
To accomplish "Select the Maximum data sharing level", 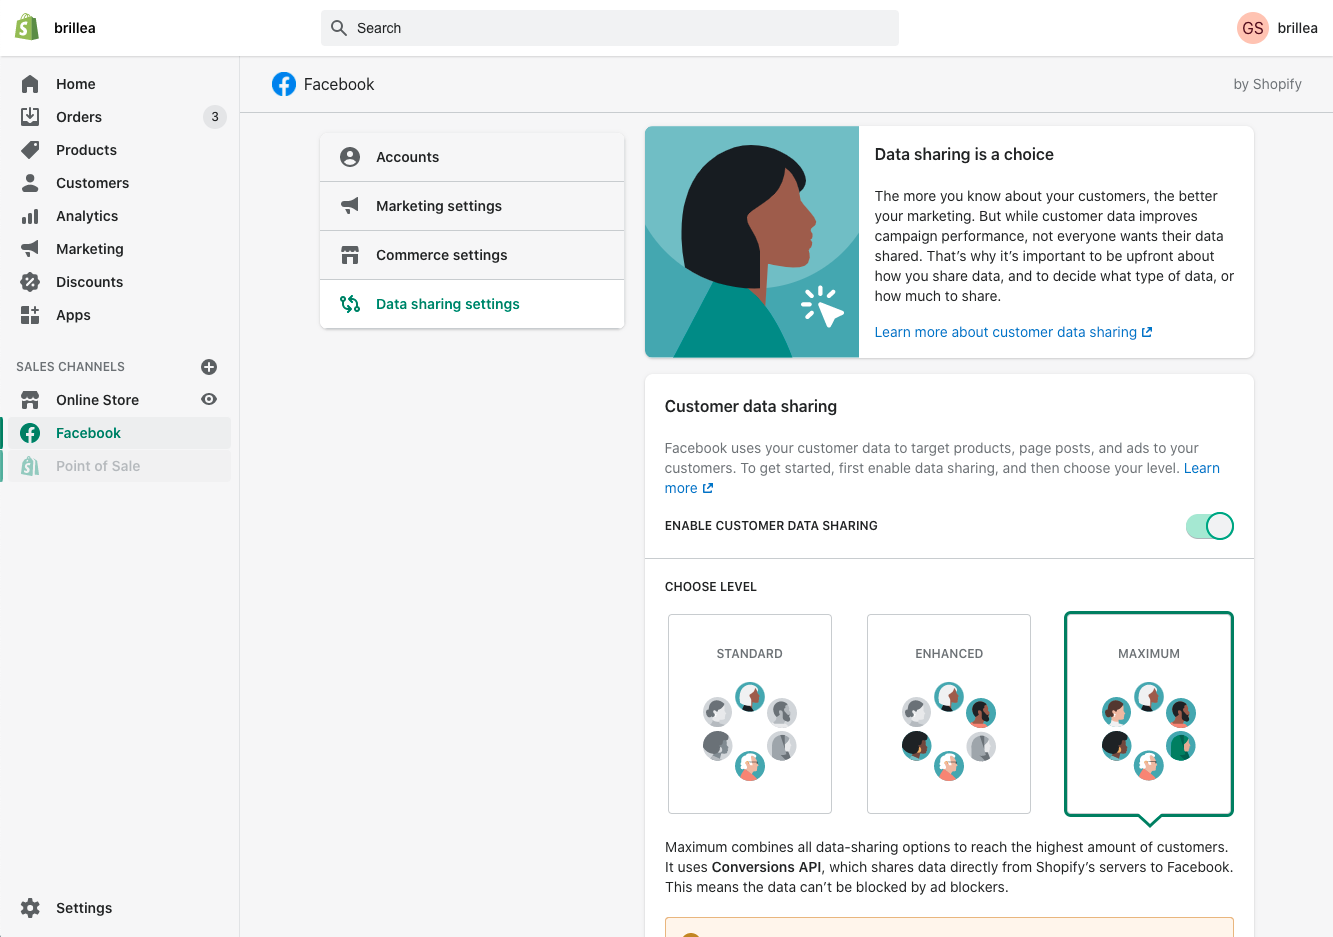I will (x=1149, y=713).
